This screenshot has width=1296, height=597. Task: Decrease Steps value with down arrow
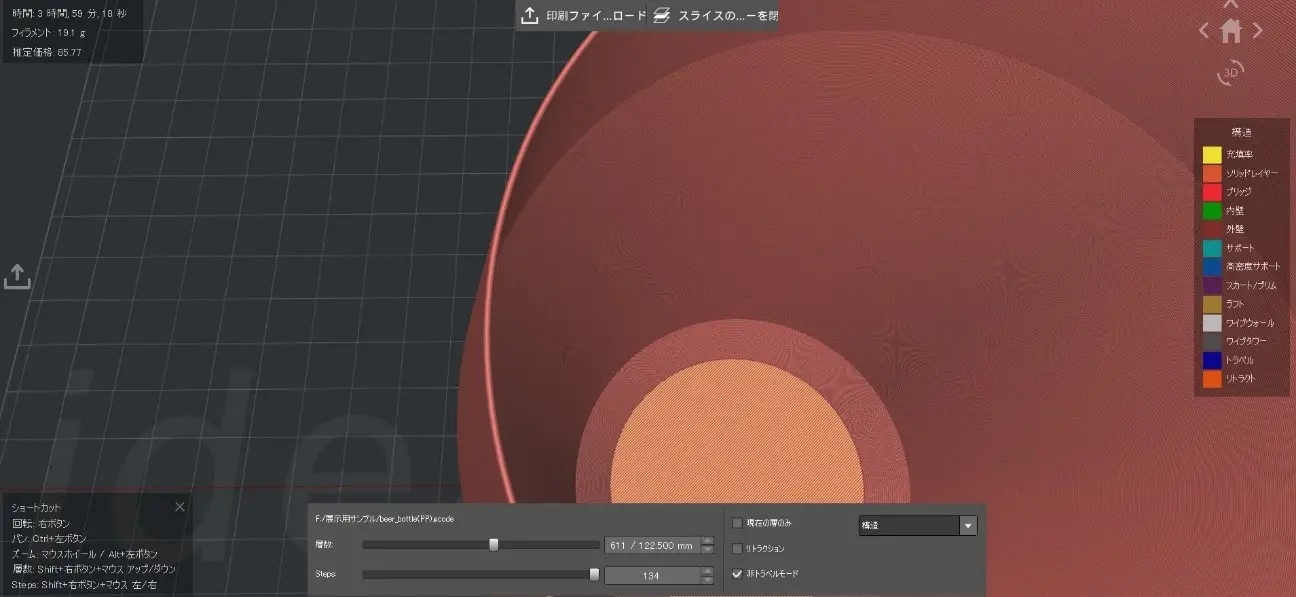pyautogui.click(x=708, y=580)
